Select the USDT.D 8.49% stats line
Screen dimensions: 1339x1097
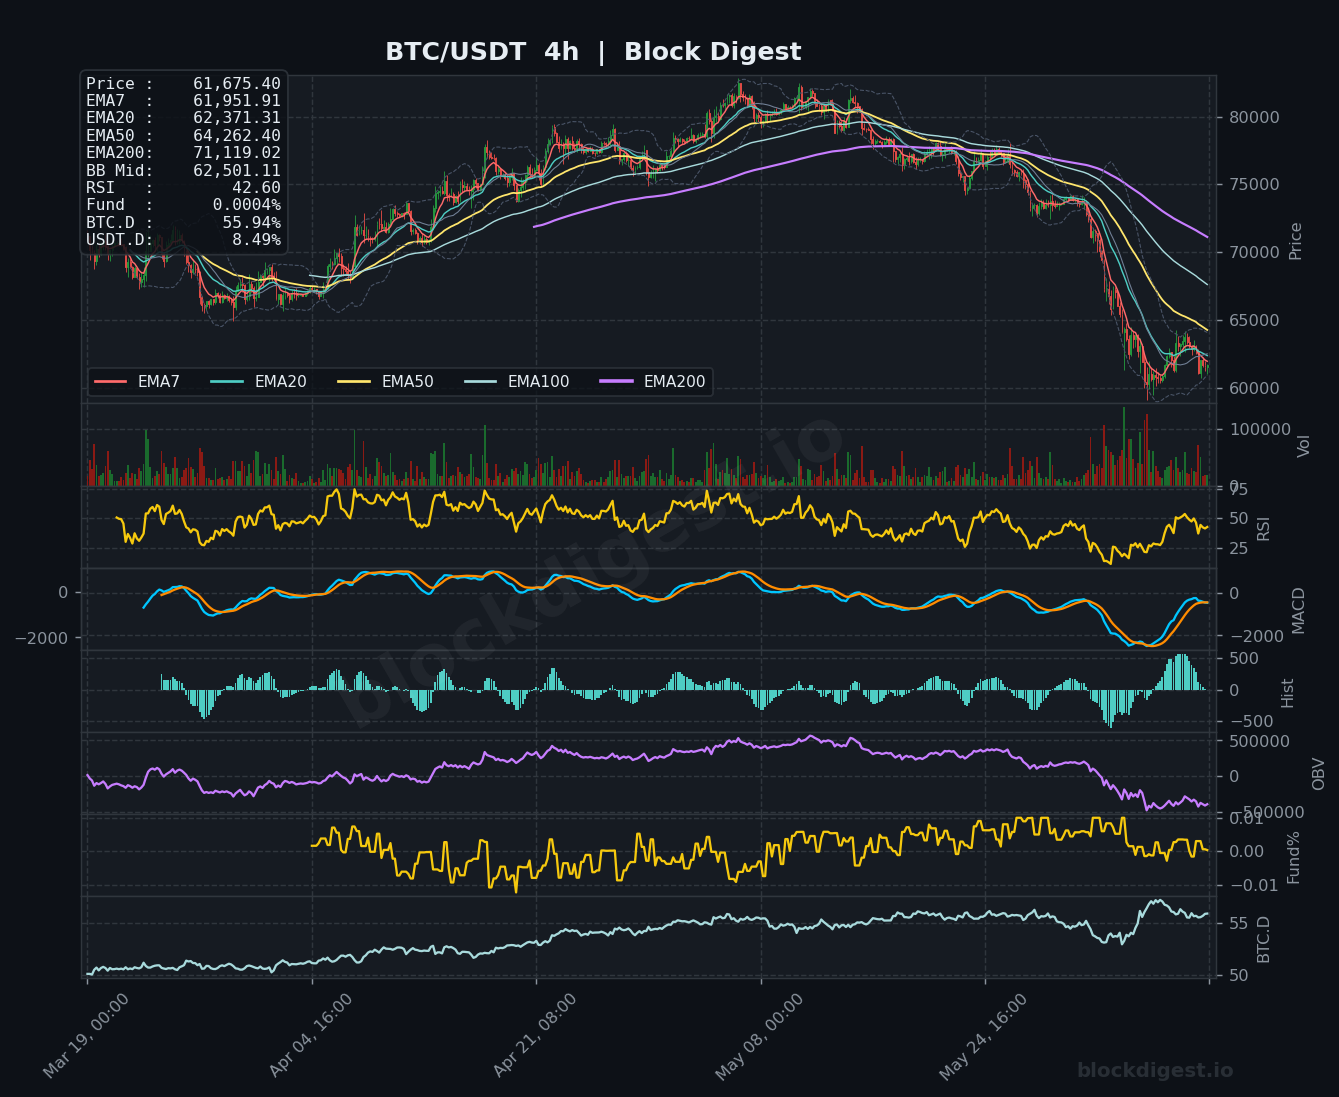pyautogui.click(x=183, y=240)
